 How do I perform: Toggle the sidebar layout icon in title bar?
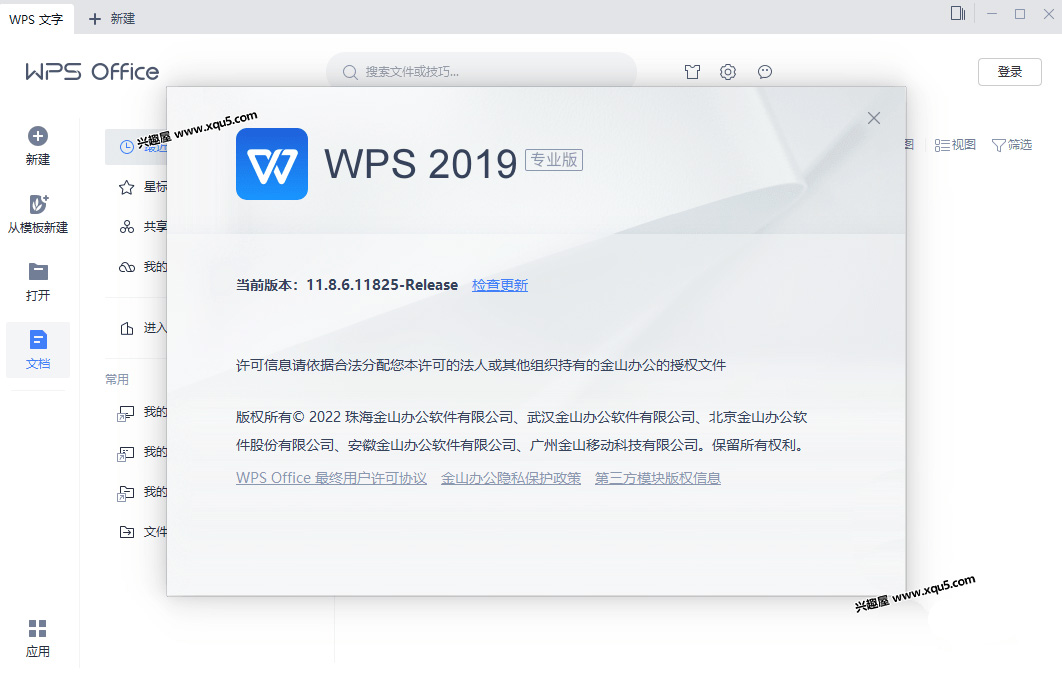[958, 14]
